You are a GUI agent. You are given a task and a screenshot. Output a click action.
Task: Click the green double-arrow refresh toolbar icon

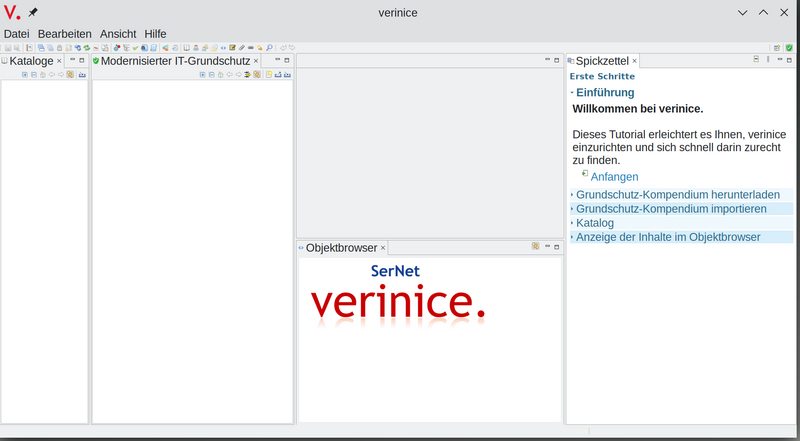tap(87, 48)
